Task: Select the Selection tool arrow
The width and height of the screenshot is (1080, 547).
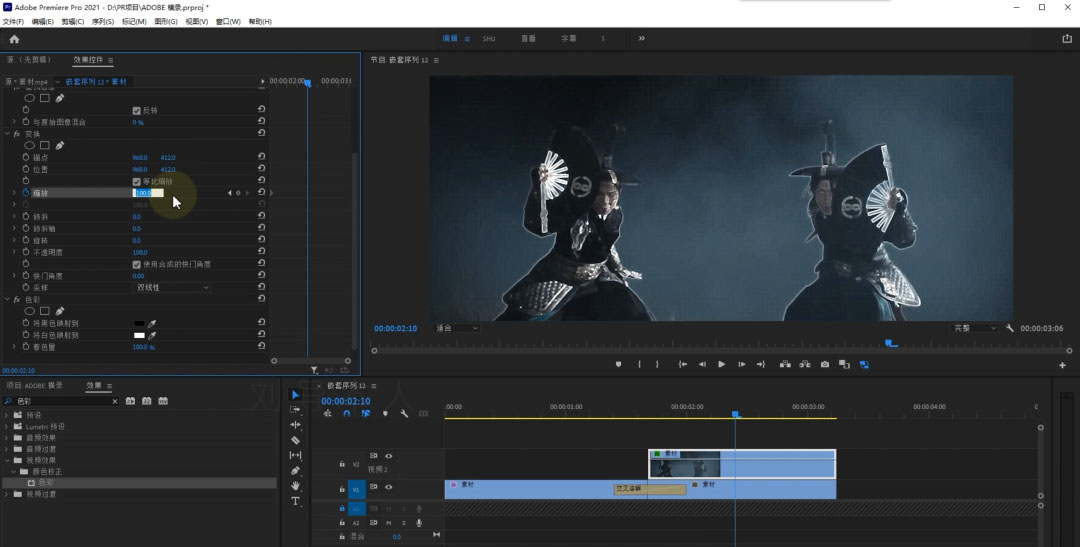Action: 295,395
